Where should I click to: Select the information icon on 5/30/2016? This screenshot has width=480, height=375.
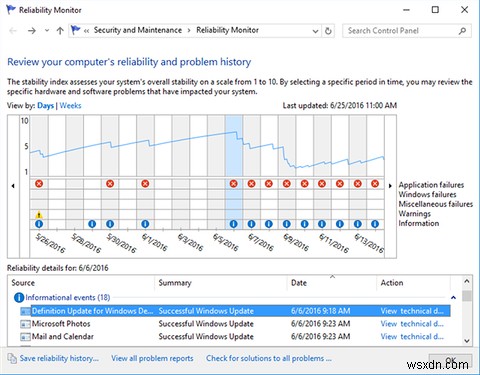pos(110,224)
